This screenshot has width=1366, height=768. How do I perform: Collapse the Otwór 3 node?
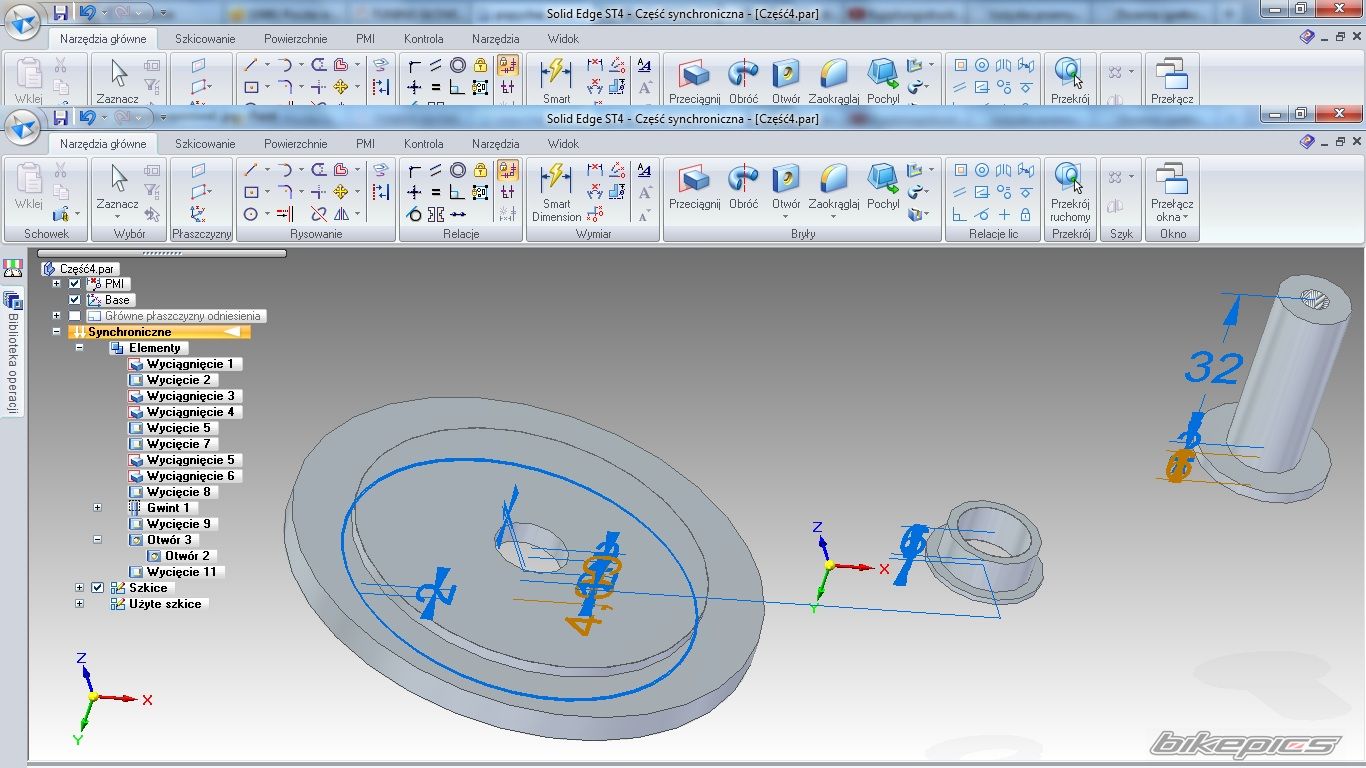click(97, 540)
